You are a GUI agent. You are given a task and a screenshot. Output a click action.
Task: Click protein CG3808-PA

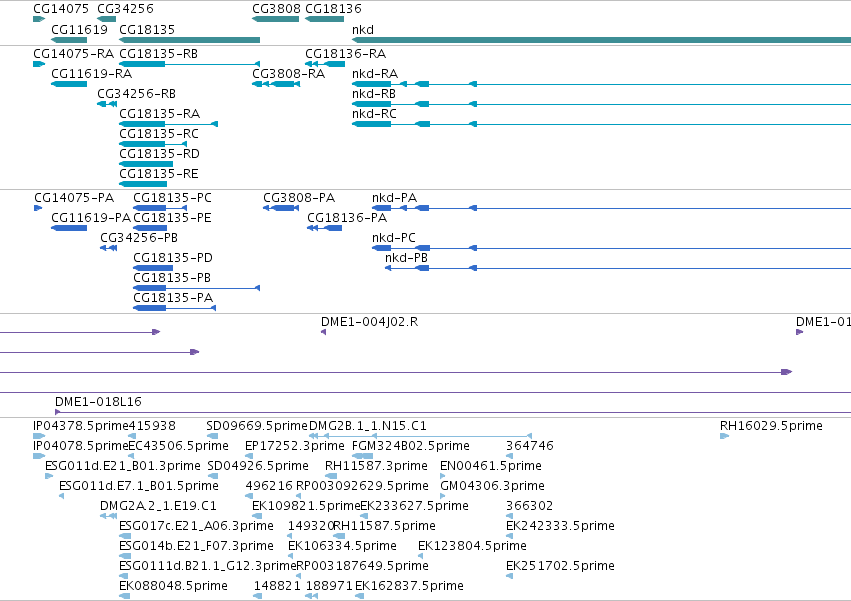pos(281,208)
